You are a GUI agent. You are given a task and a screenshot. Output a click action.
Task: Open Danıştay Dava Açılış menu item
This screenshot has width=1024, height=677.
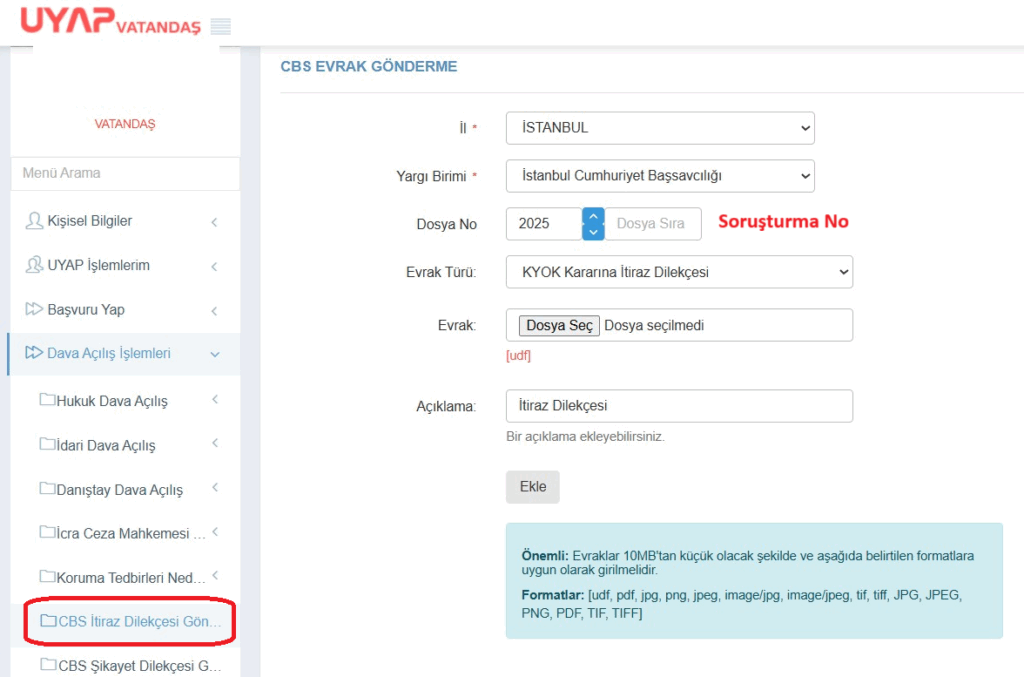tap(119, 490)
